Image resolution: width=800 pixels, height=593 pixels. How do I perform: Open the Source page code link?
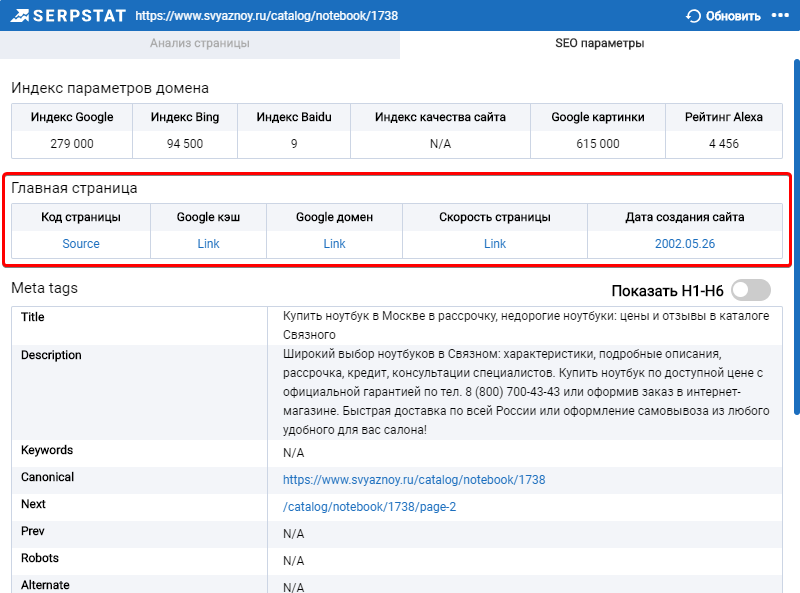(81, 244)
